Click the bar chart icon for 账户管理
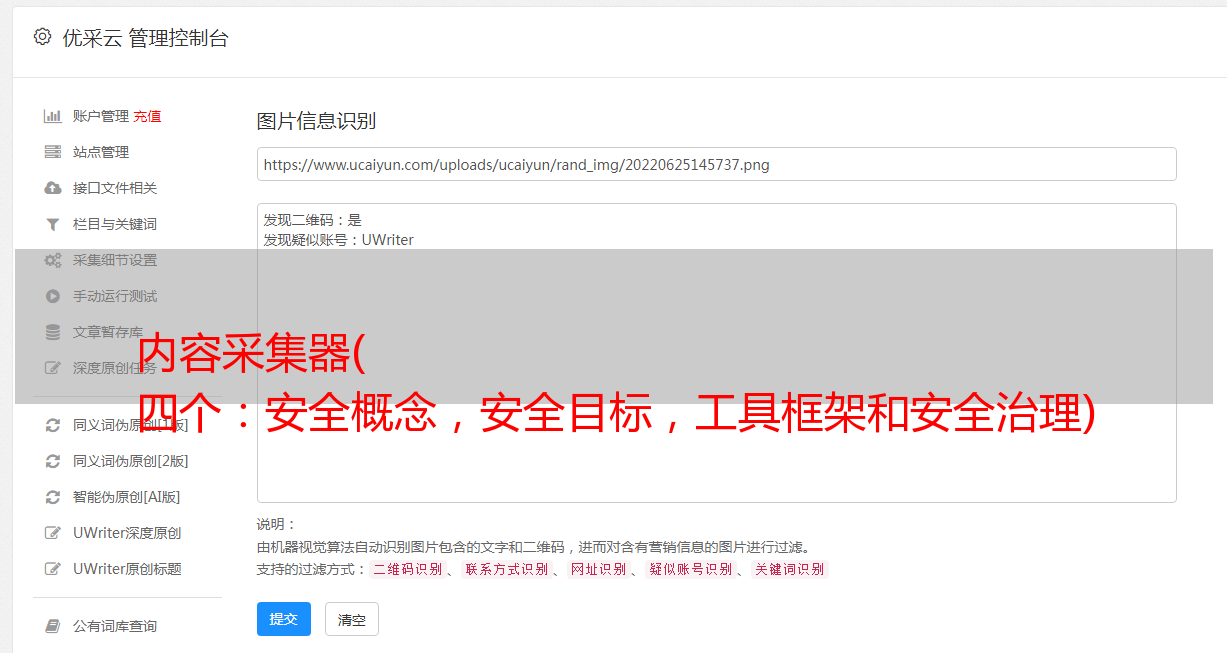This screenshot has height=653, width=1227. 53,116
